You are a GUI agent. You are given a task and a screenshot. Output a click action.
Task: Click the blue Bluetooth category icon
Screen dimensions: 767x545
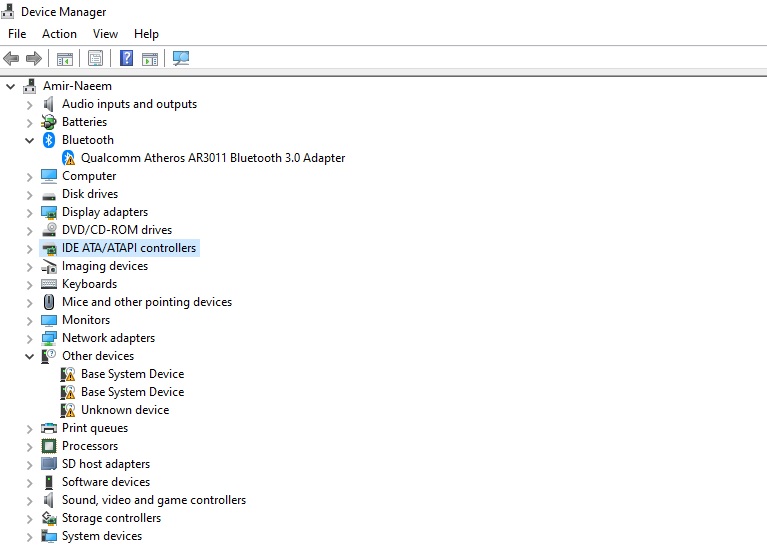tap(48, 140)
